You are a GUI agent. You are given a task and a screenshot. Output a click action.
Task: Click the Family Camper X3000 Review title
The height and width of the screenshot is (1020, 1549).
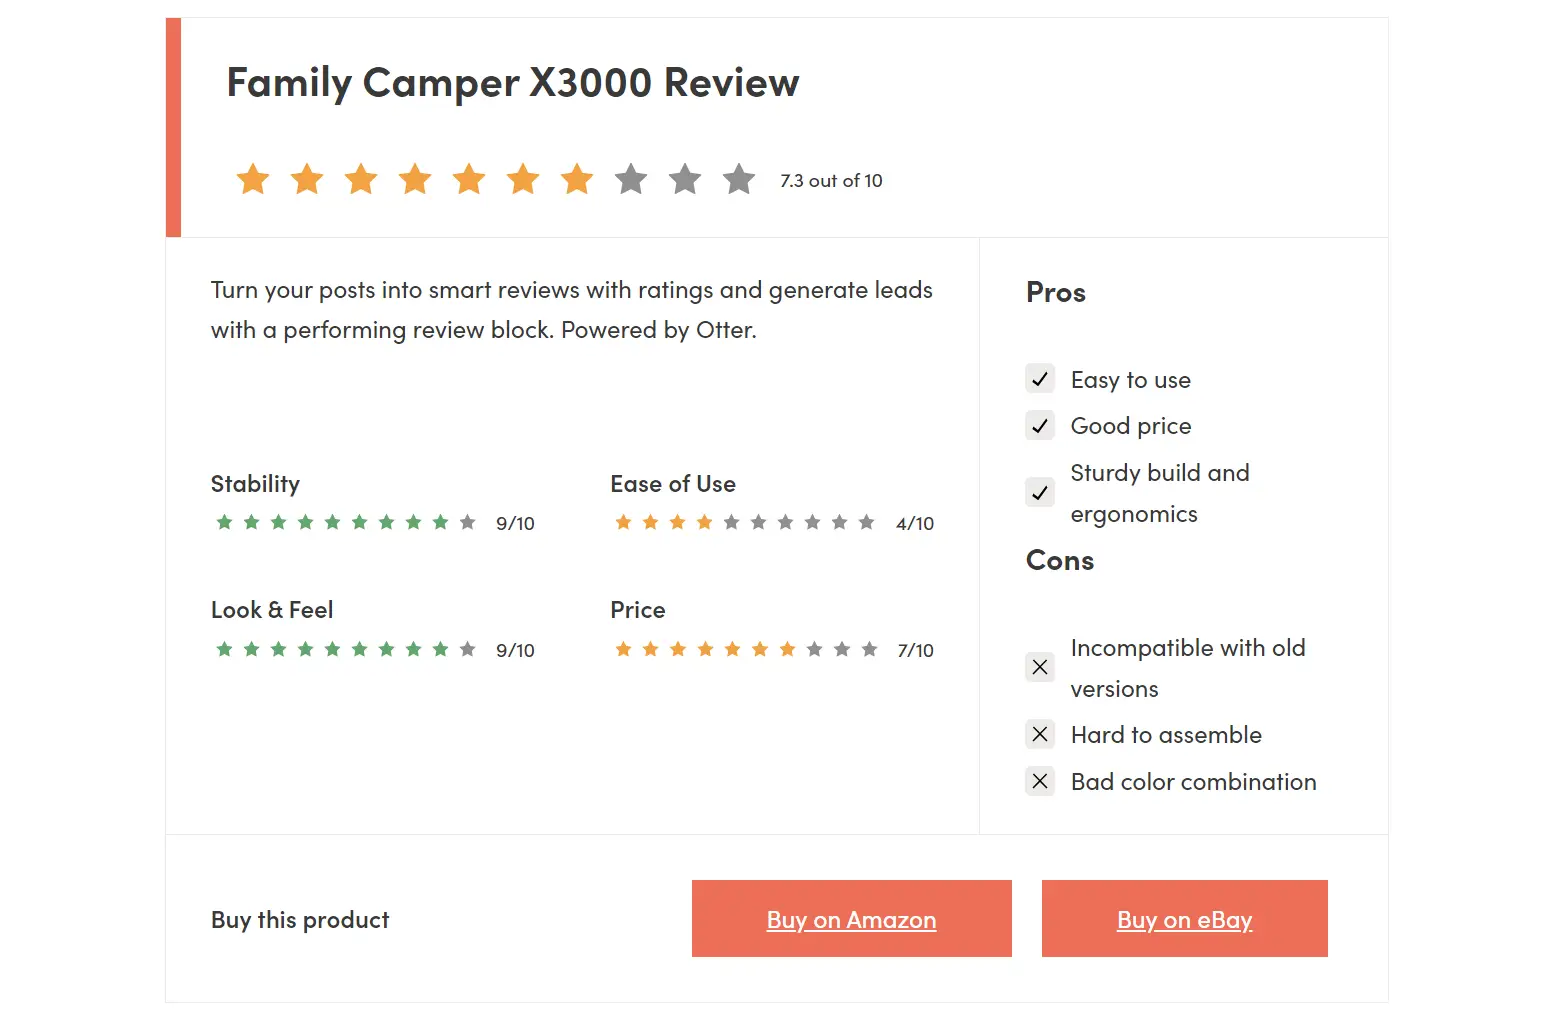pyautogui.click(x=513, y=83)
